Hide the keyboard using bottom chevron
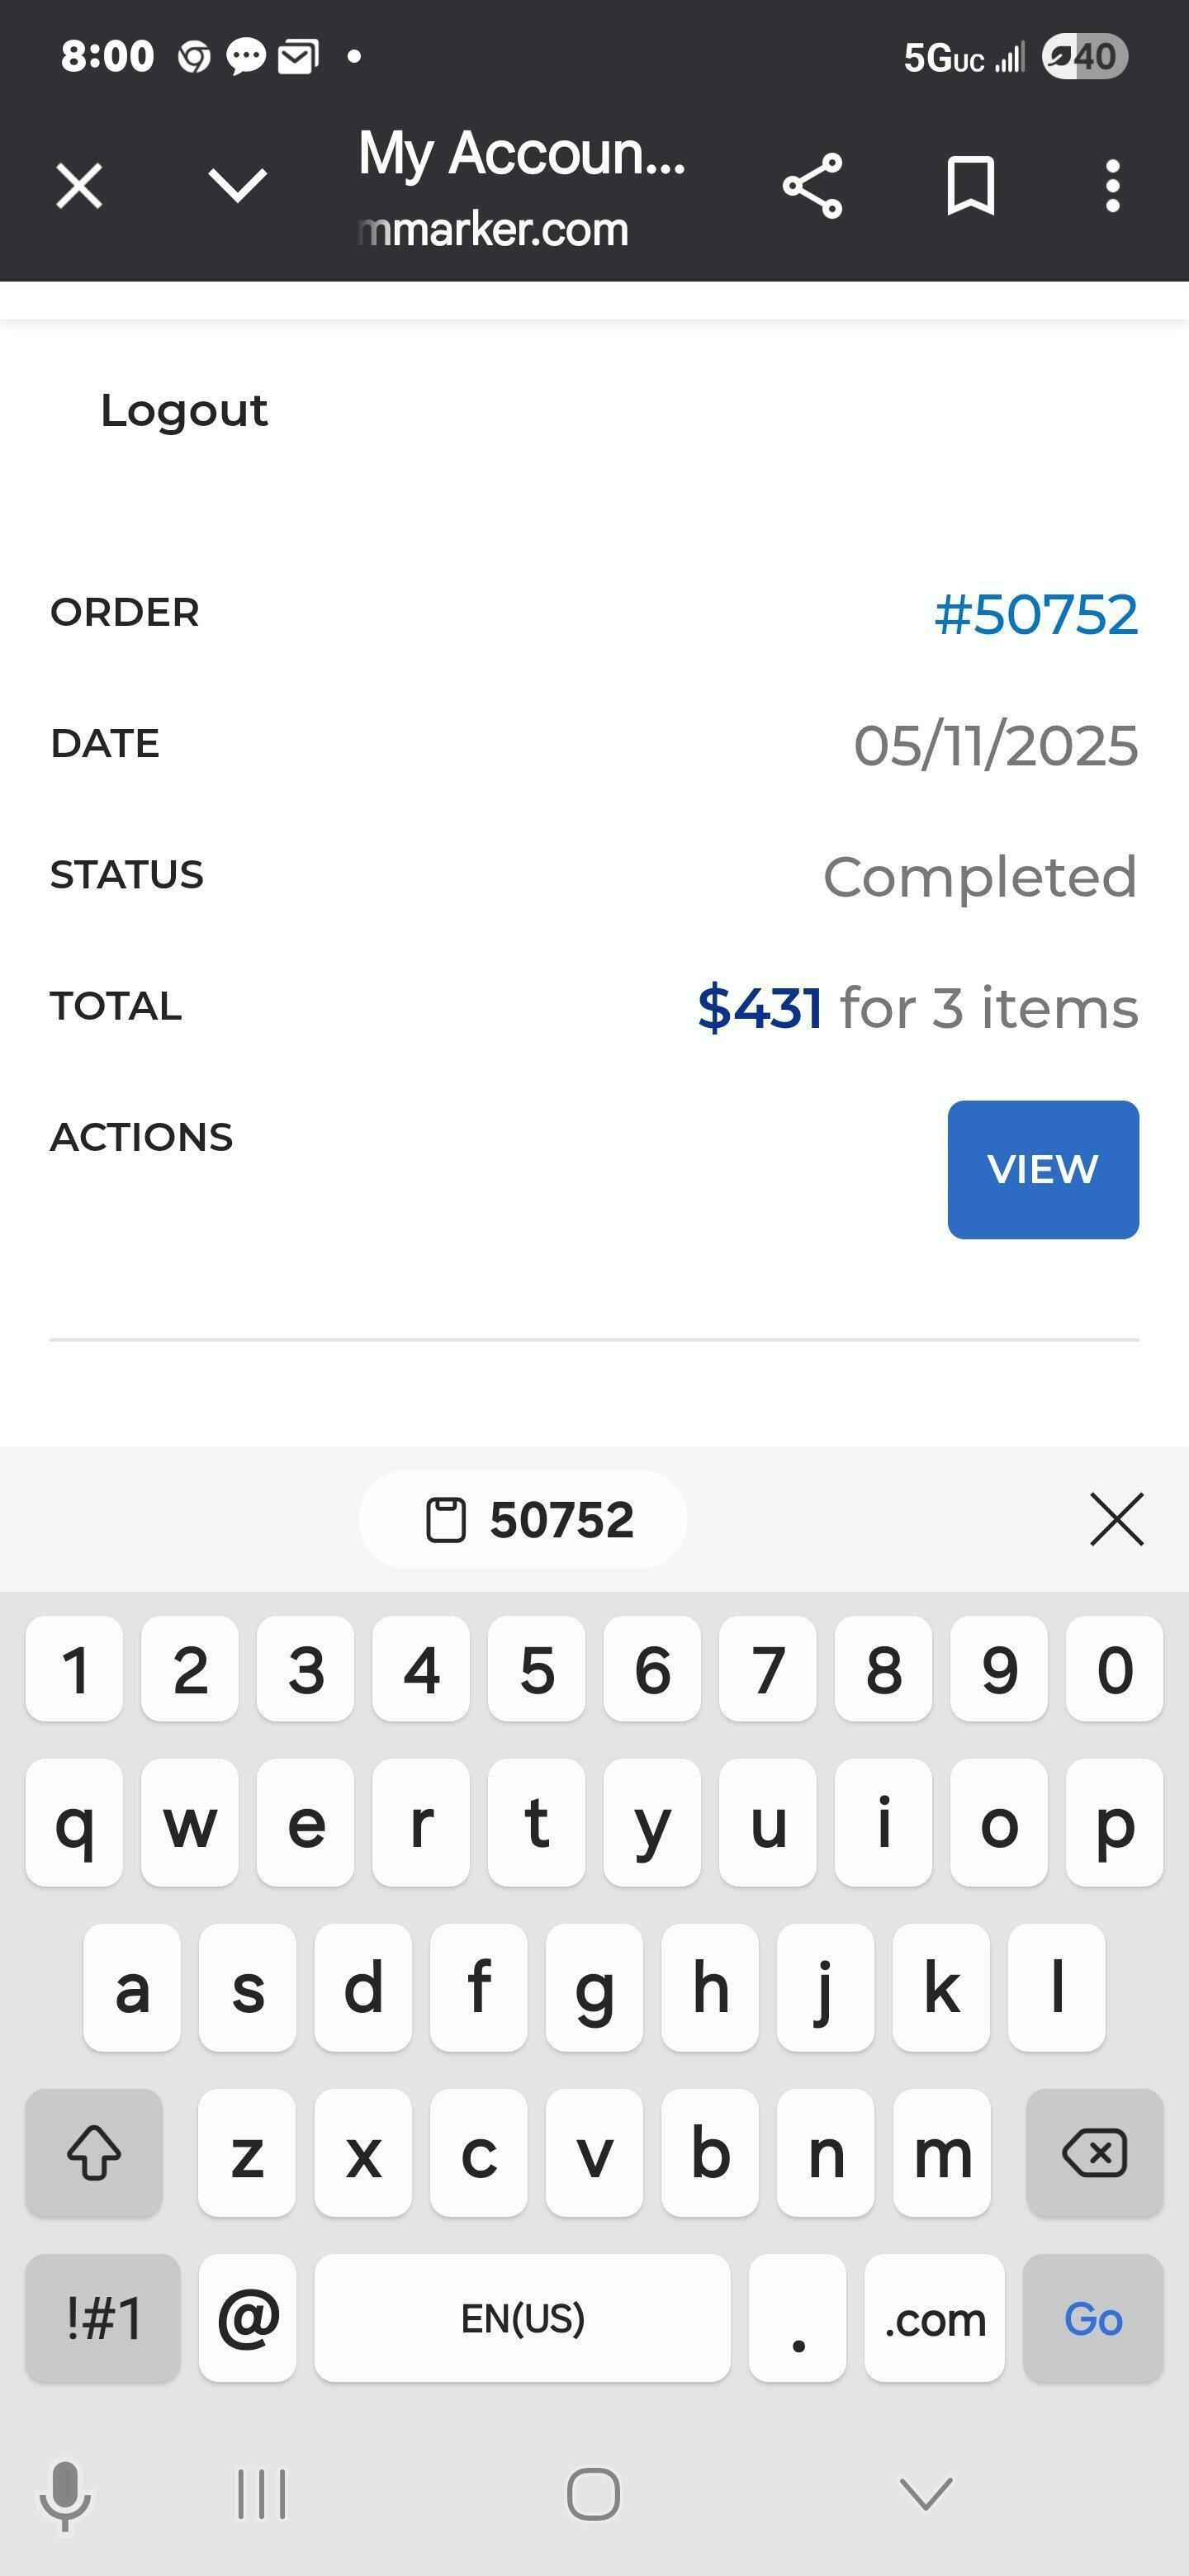The width and height of the screenshot is (1189, 2576). (x=926, y=2493)
